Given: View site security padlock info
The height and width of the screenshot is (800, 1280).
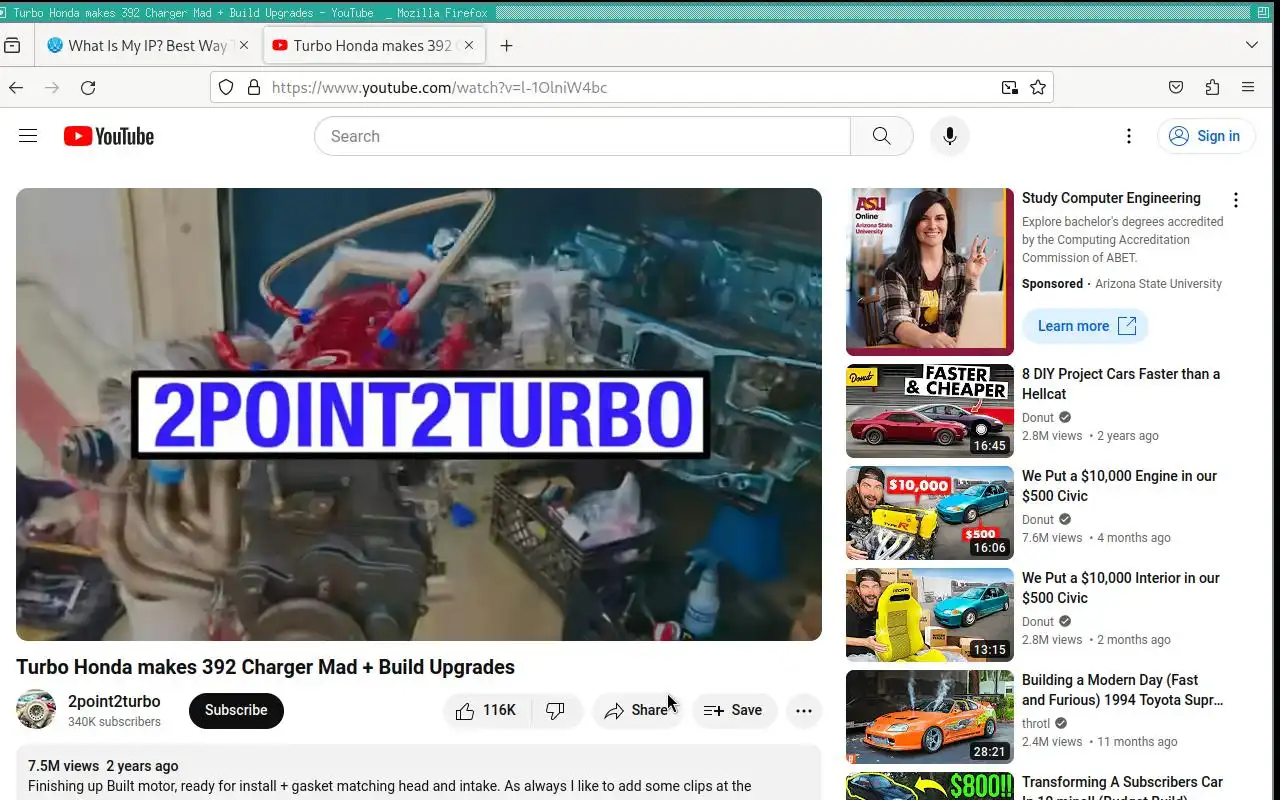Looking at the screenshot, I should [254, 88].
